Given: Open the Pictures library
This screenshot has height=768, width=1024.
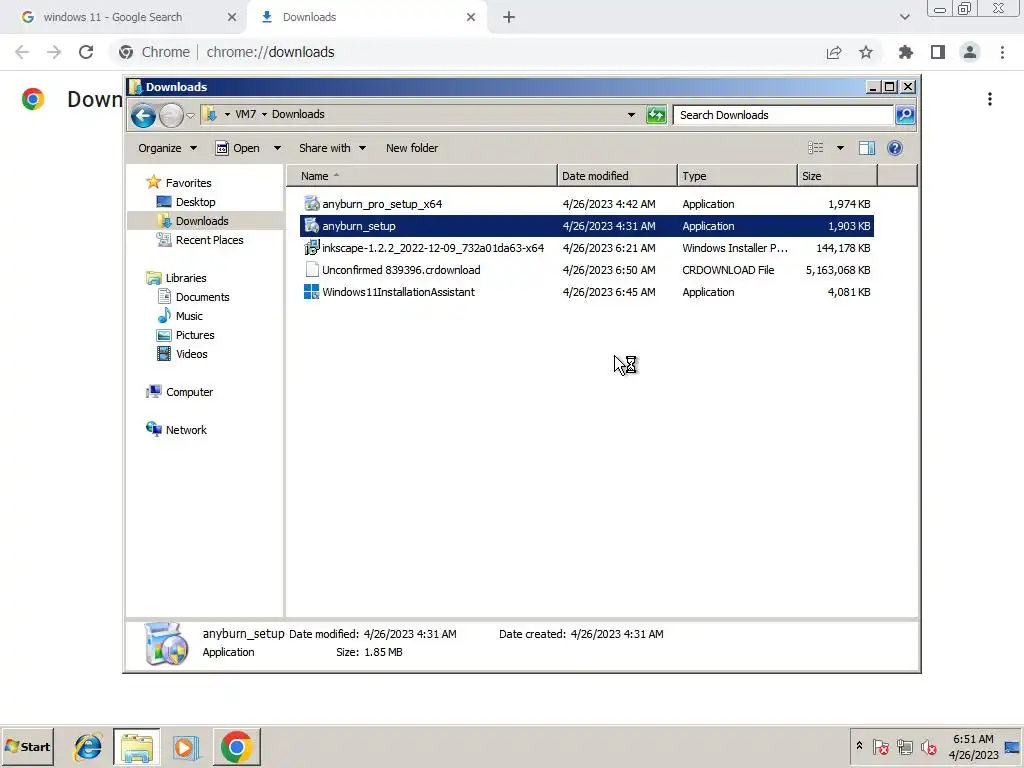Looking at the screenshot, I should [195, 334].
